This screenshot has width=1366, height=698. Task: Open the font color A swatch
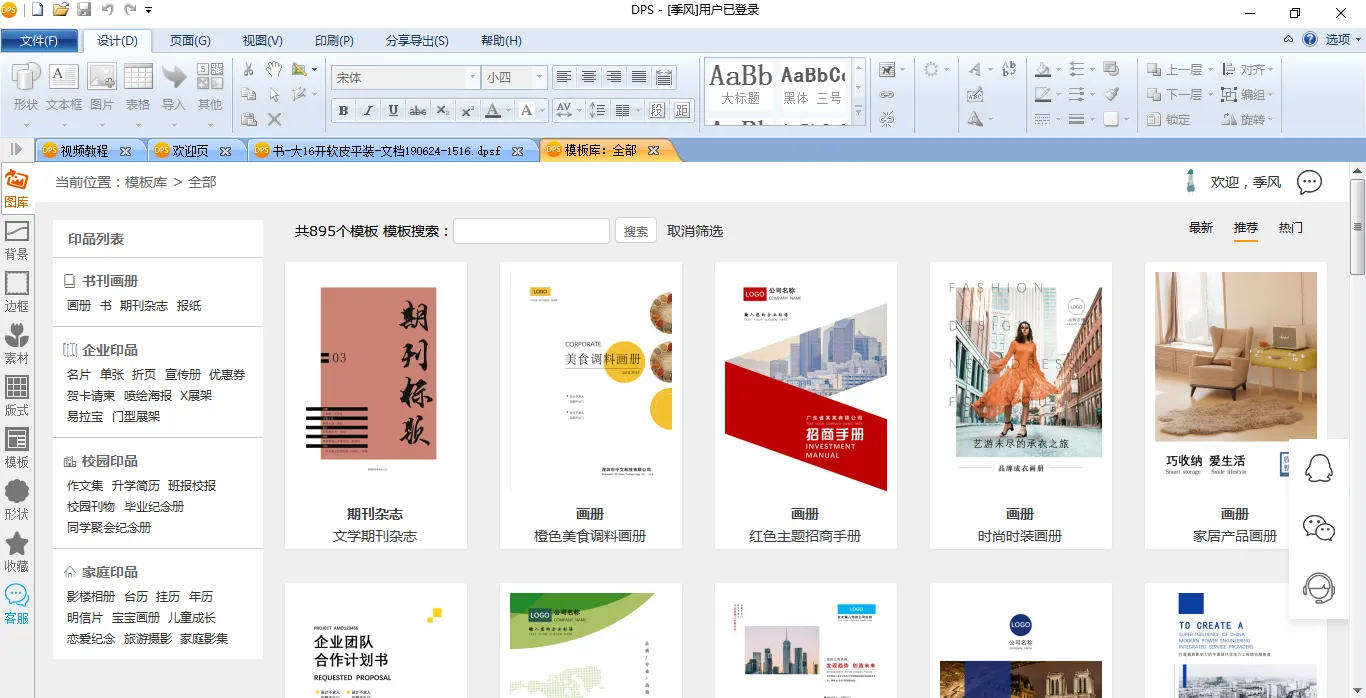[493, 111]
